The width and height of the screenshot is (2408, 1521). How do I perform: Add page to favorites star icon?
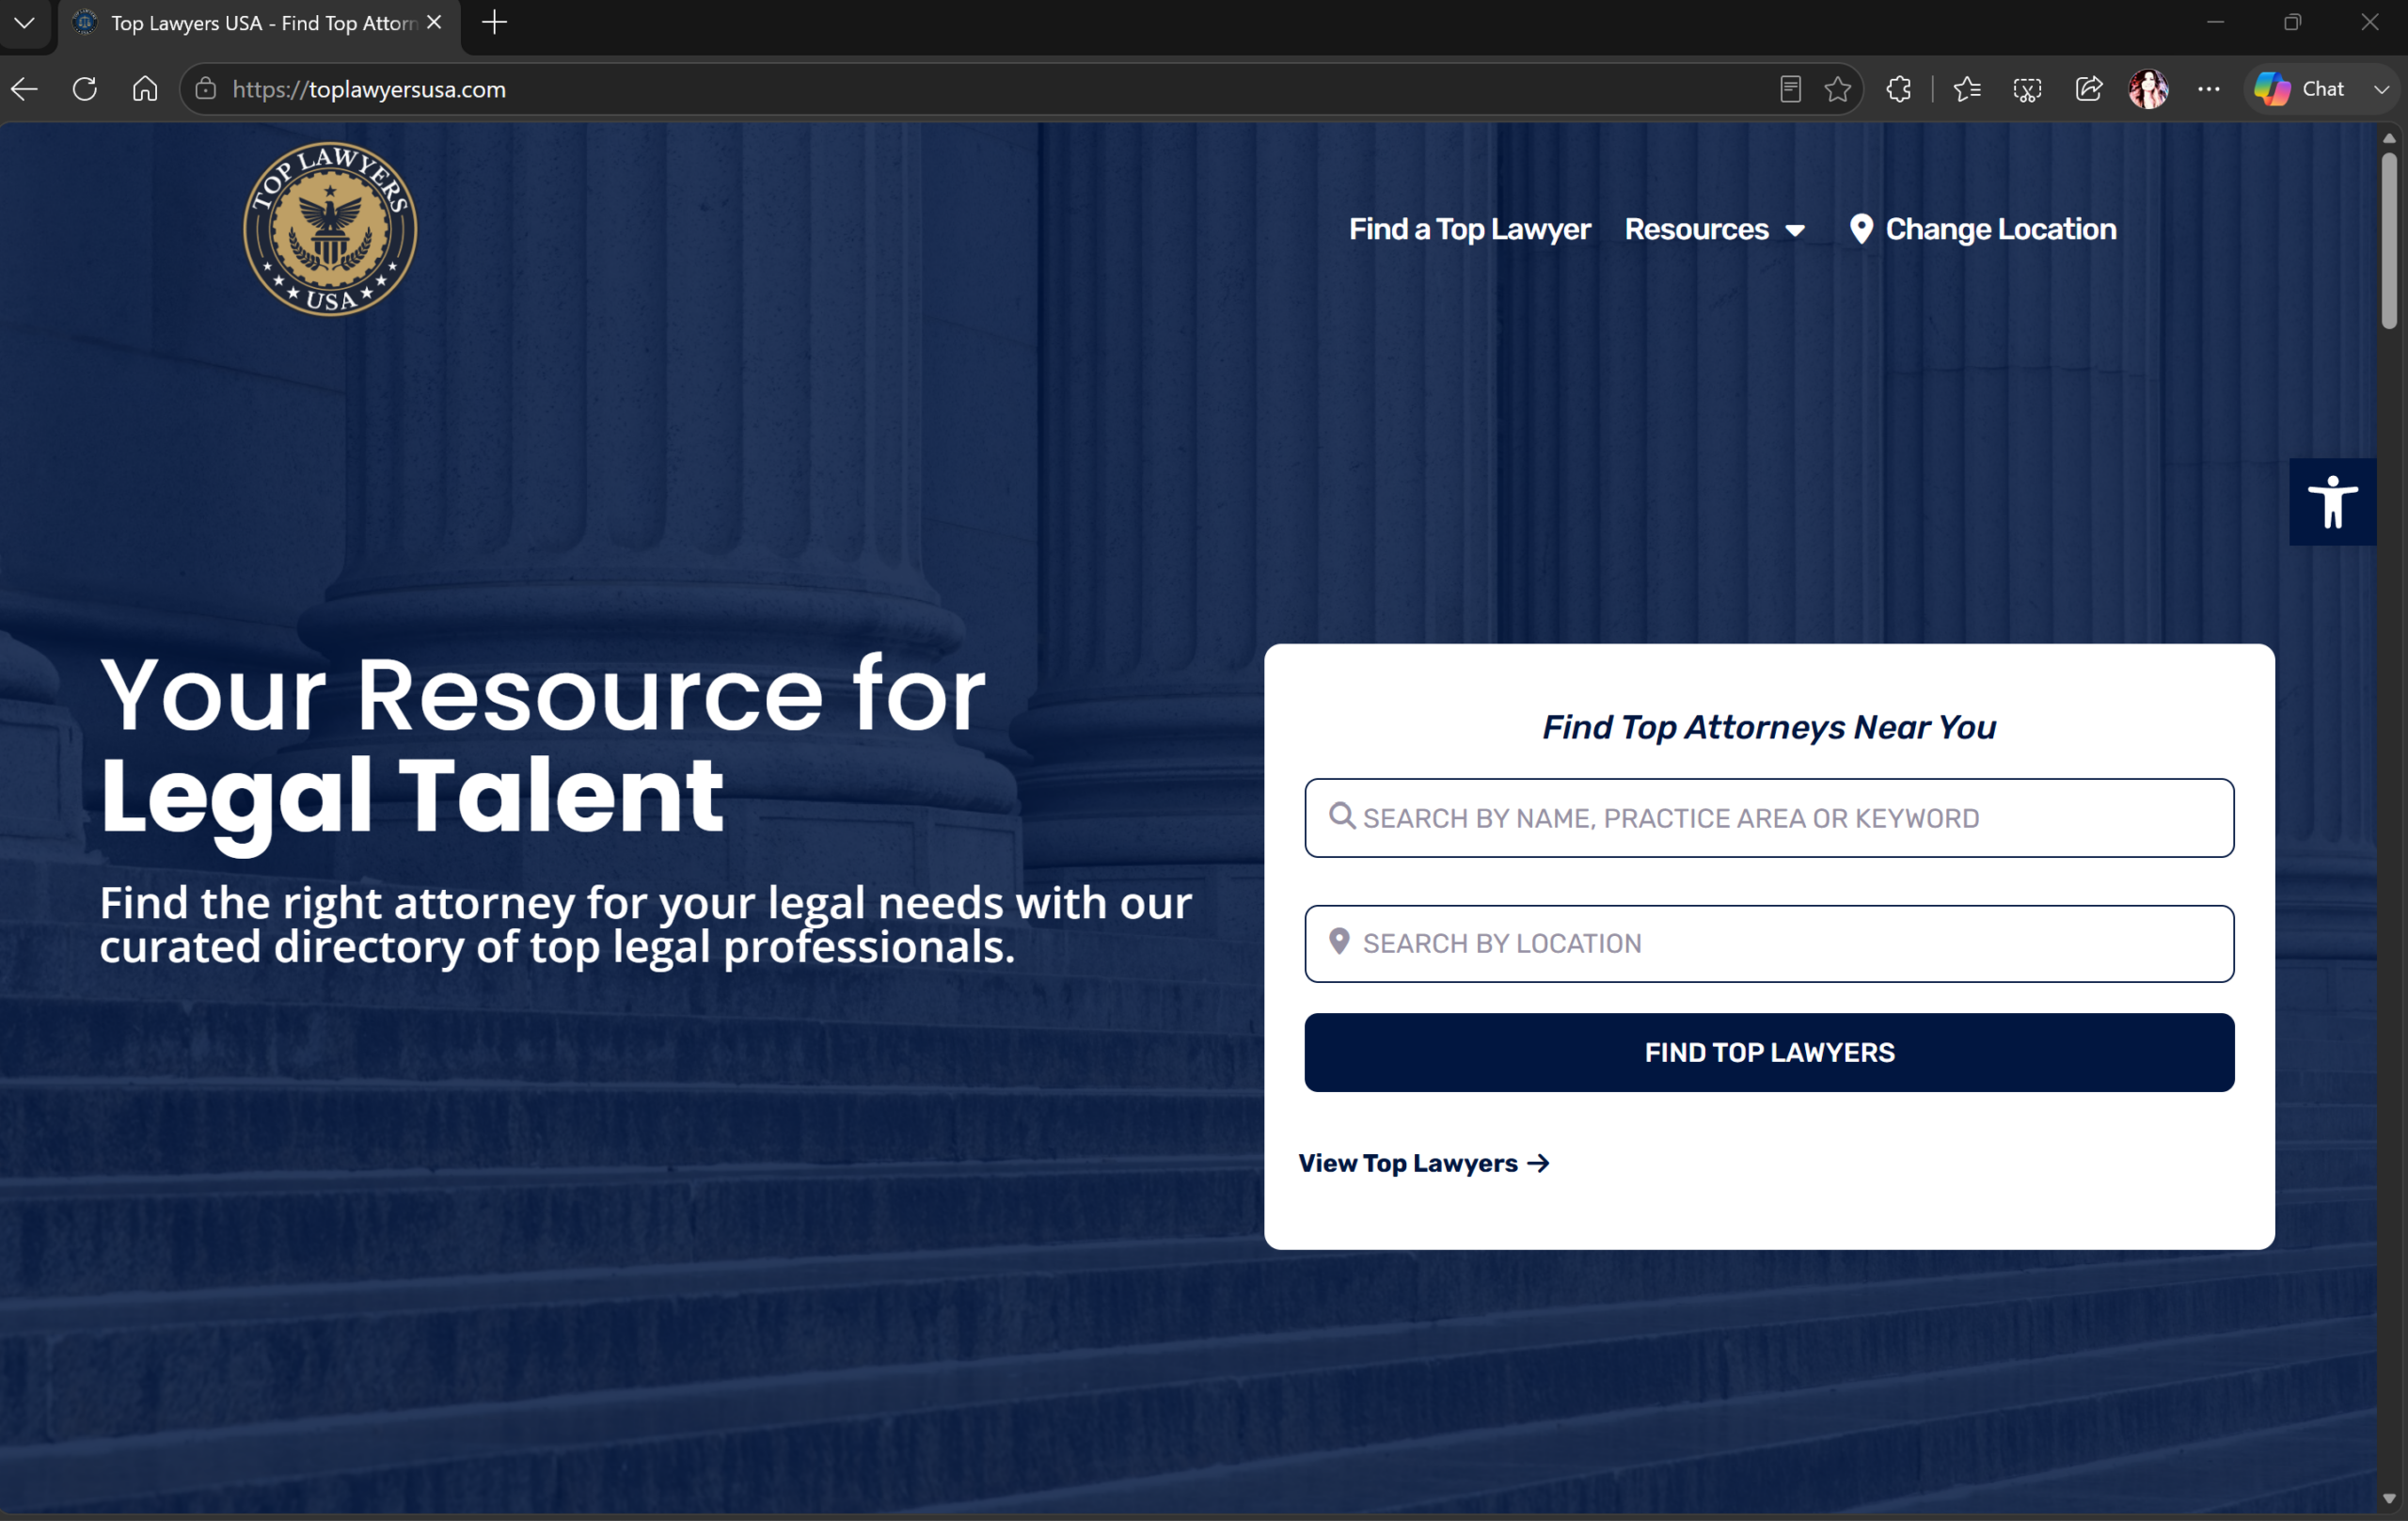click(1837, 89)
